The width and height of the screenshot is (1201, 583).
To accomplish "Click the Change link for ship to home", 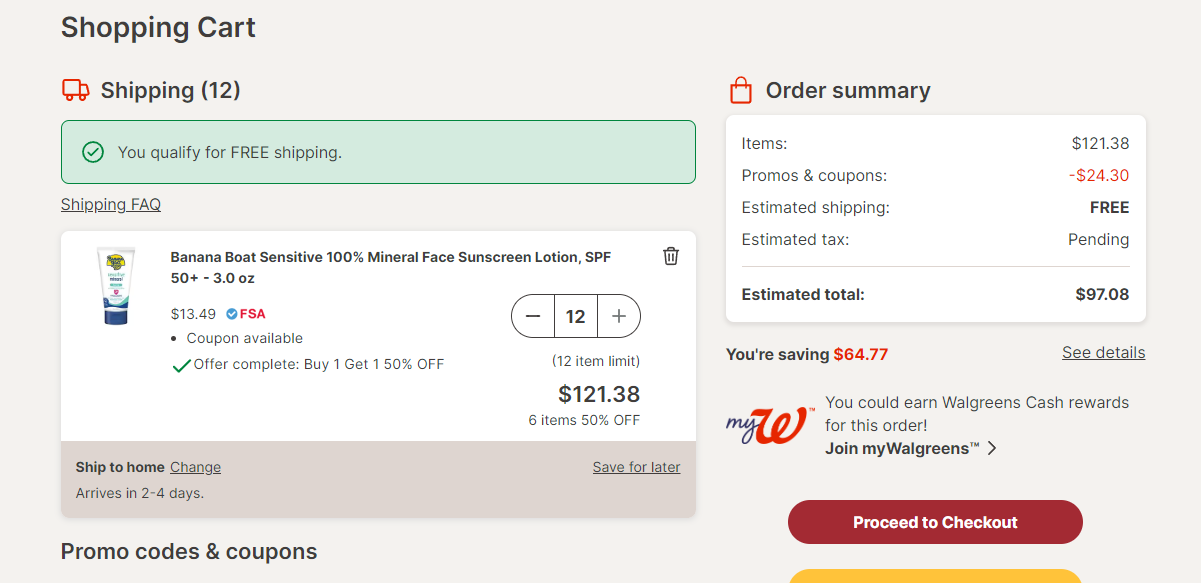I will click(195, 467).
